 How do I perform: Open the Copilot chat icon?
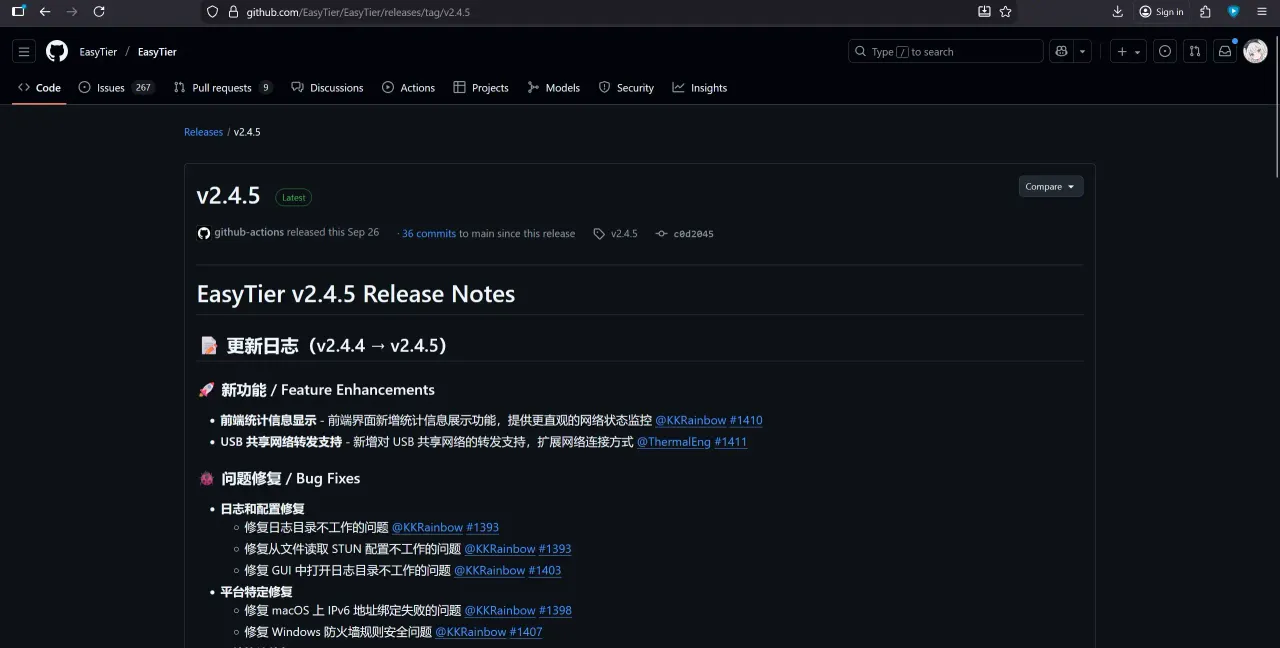1061,51
